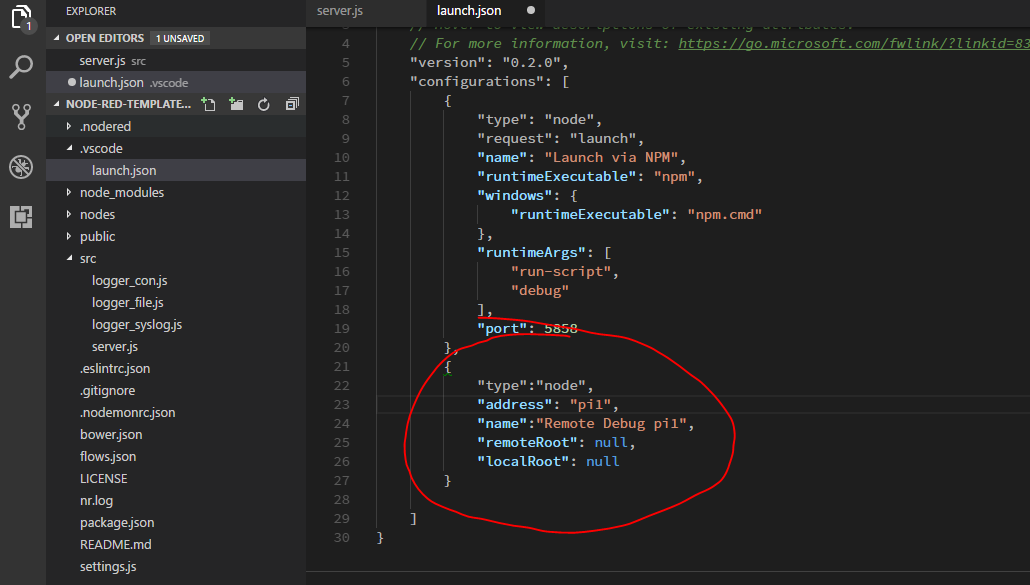The image size is (1030, 585).
Task: Open the Search view icon
Action: coord(21,67)
